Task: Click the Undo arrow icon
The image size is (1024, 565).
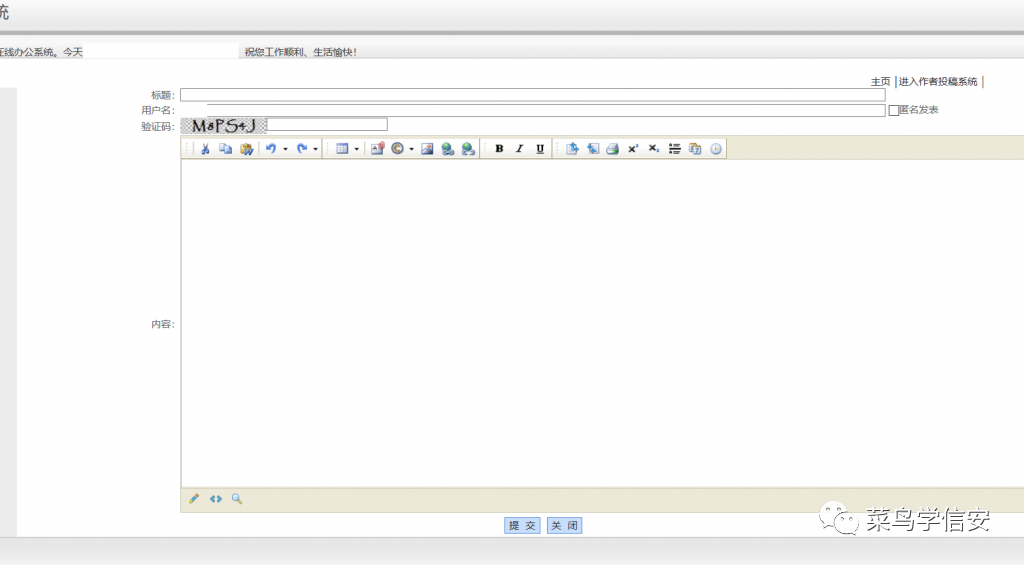Action: tap(271, 149)
